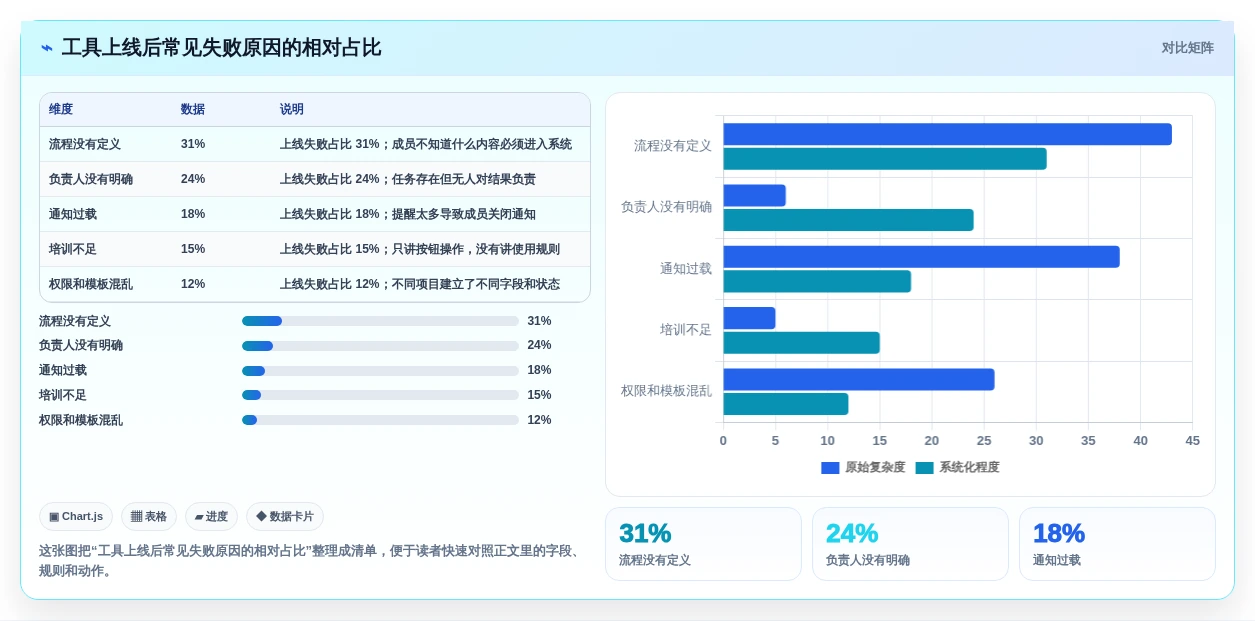Select the 通知过载 table row cell

pyautogui.click(x=73, y=214)
